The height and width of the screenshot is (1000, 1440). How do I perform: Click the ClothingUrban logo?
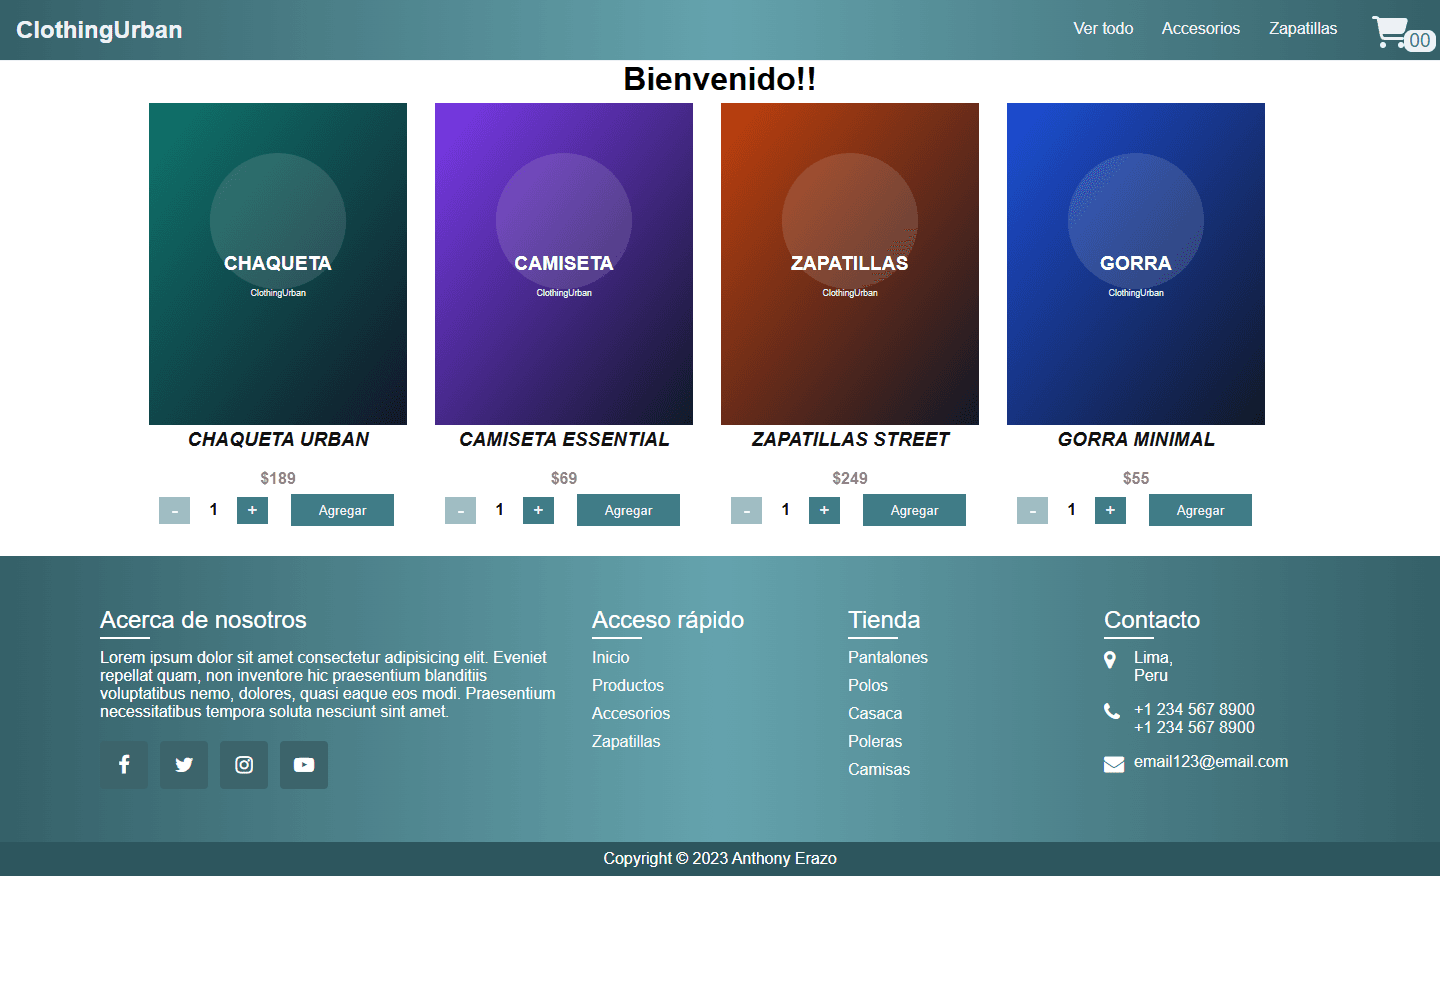click(x=99, y=30)
